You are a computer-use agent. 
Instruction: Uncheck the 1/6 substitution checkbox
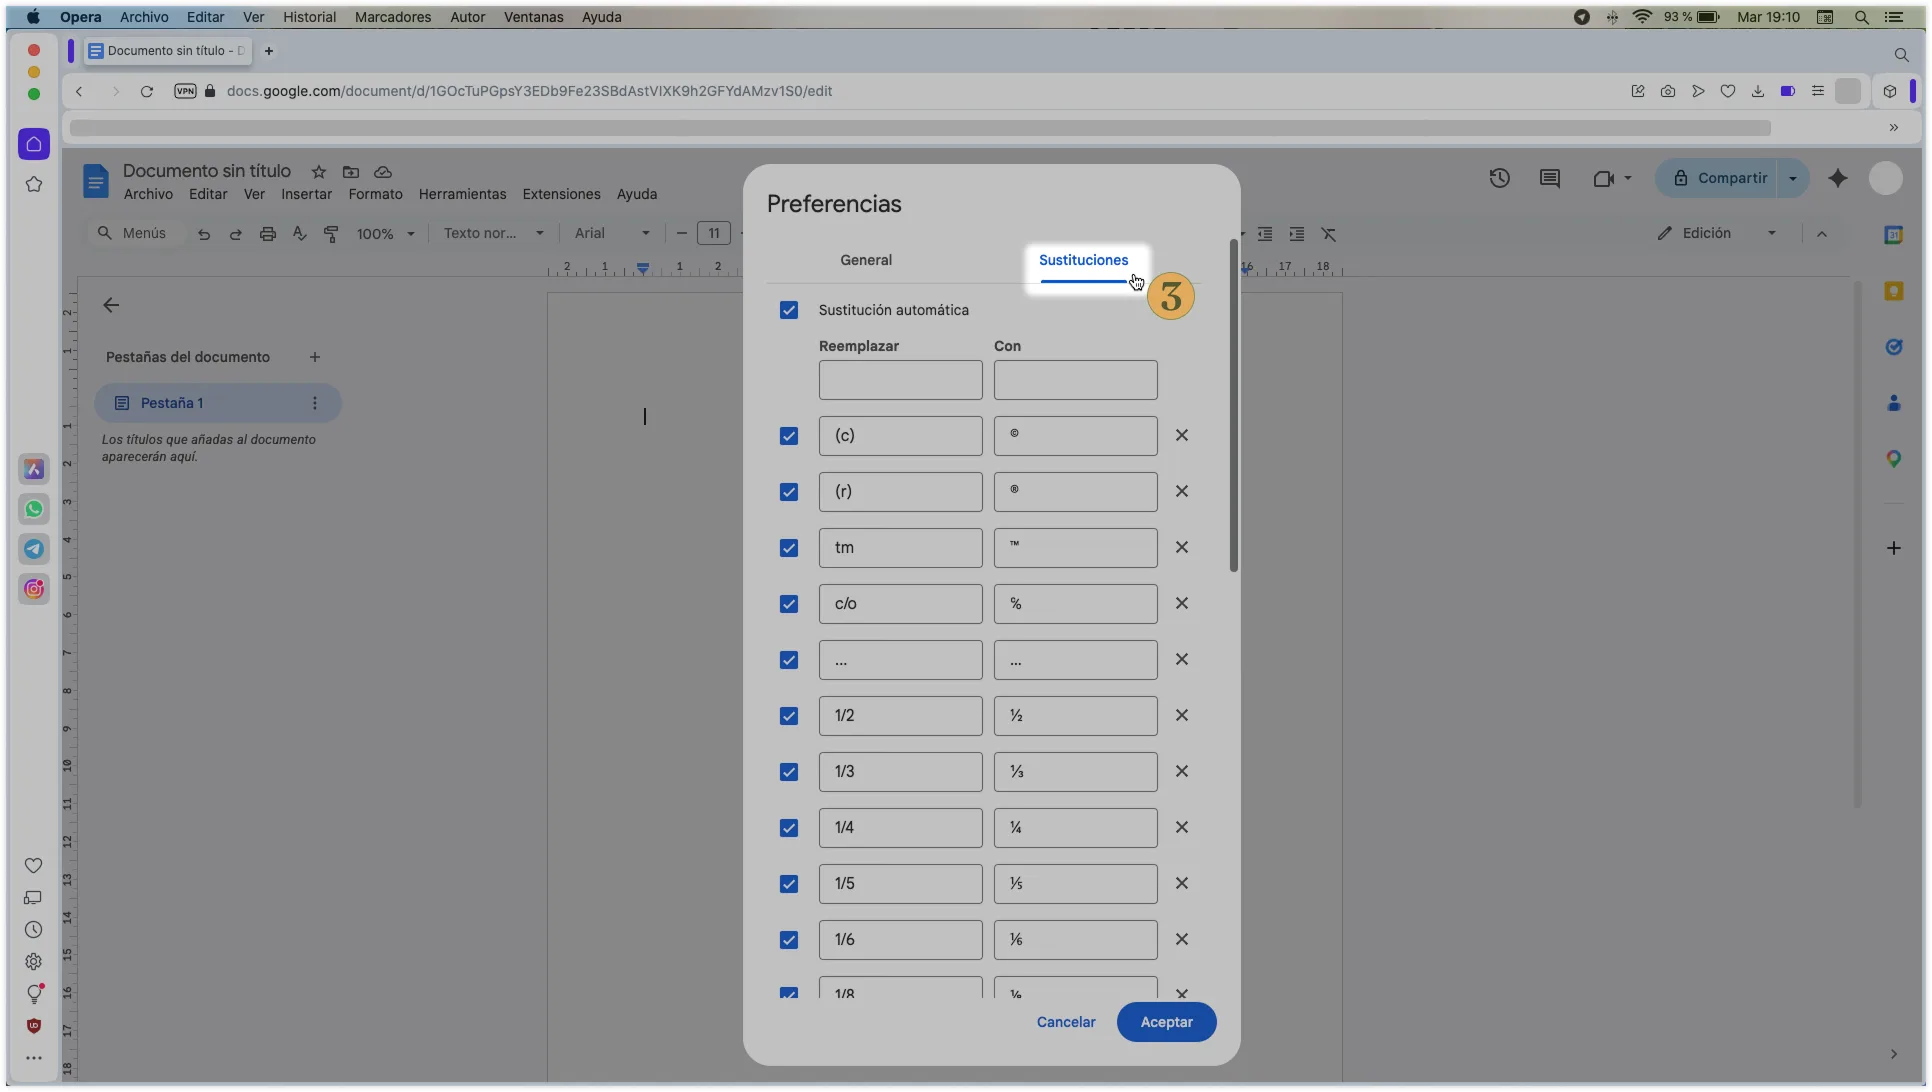(789, 940)
